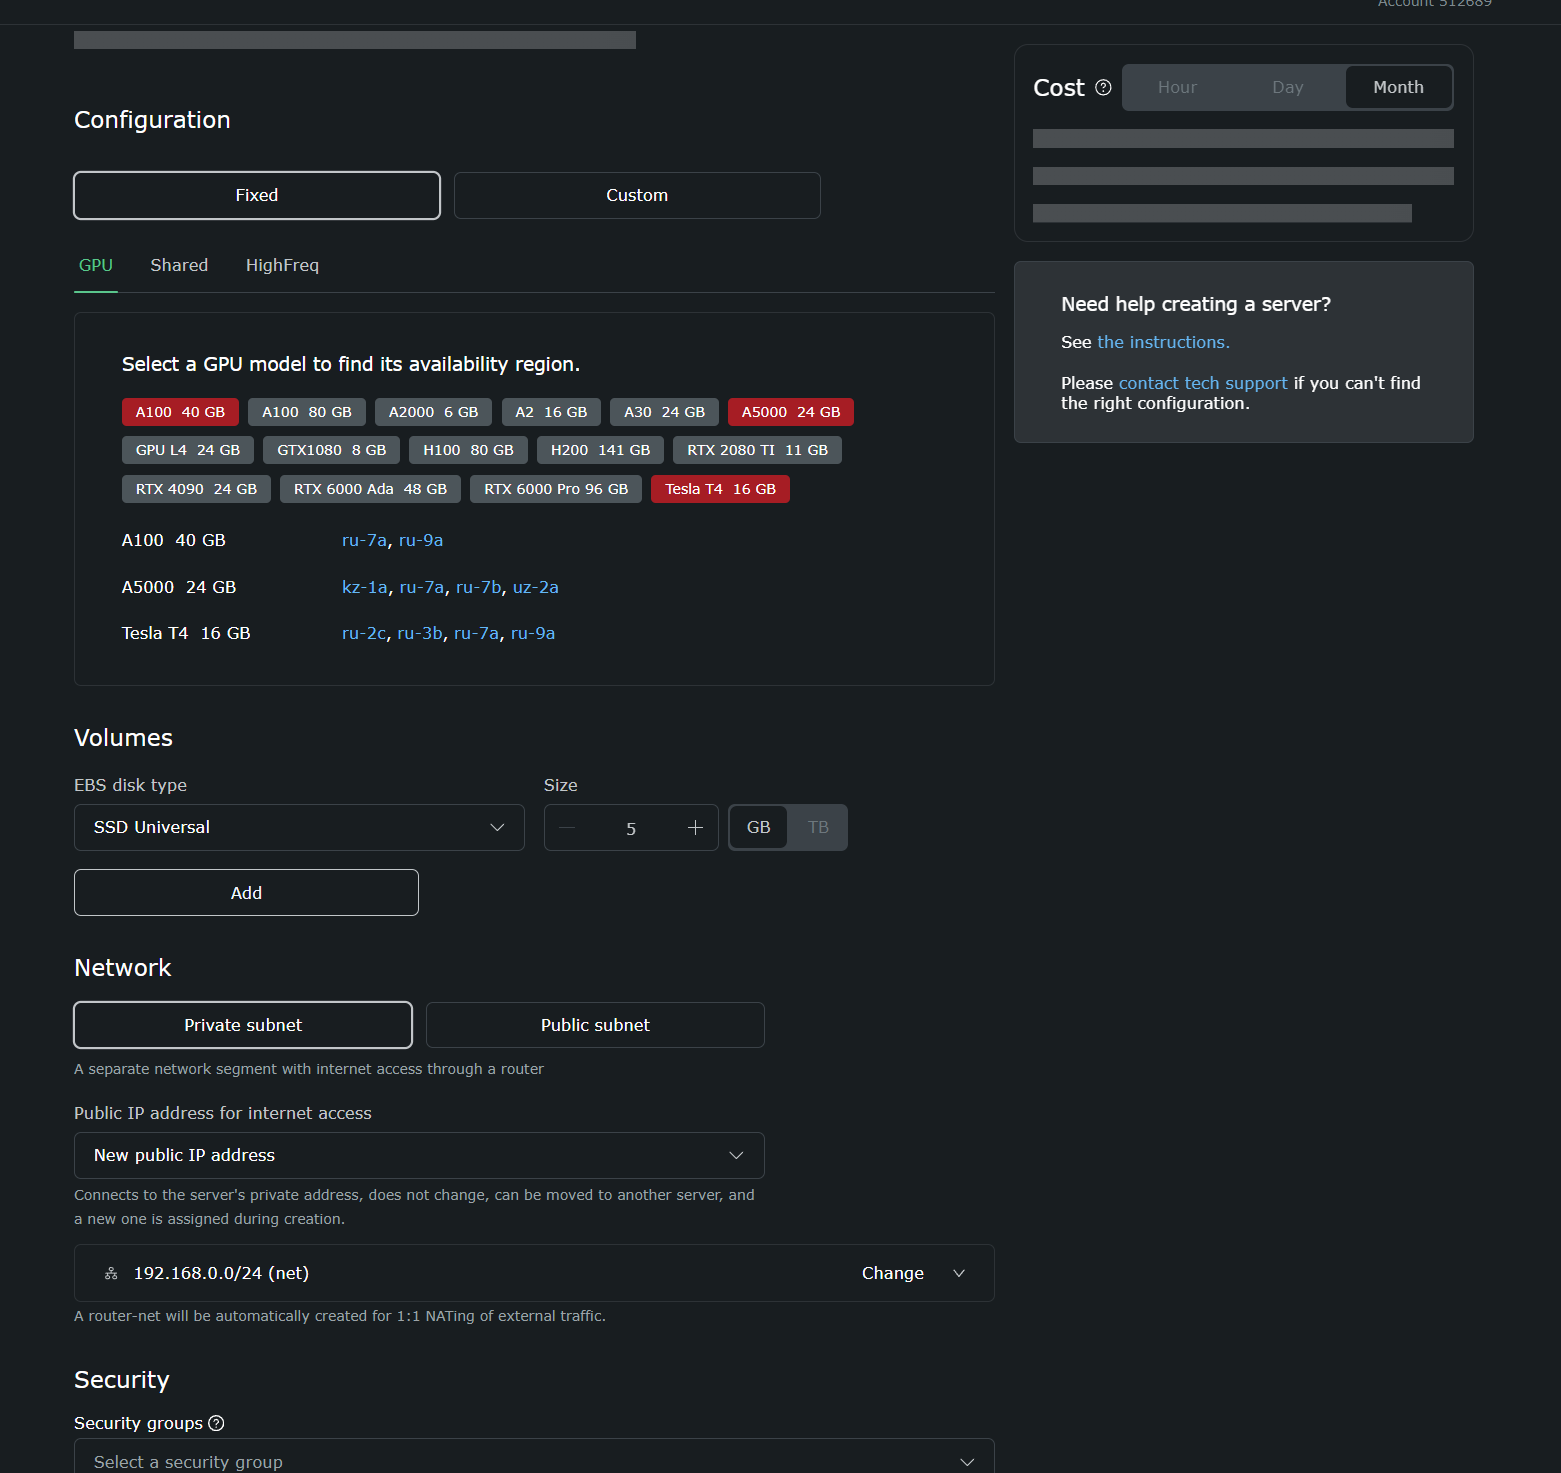1561x1473 pixels.
Task: Switch to the Shared tab
Action: click(179, 265)
